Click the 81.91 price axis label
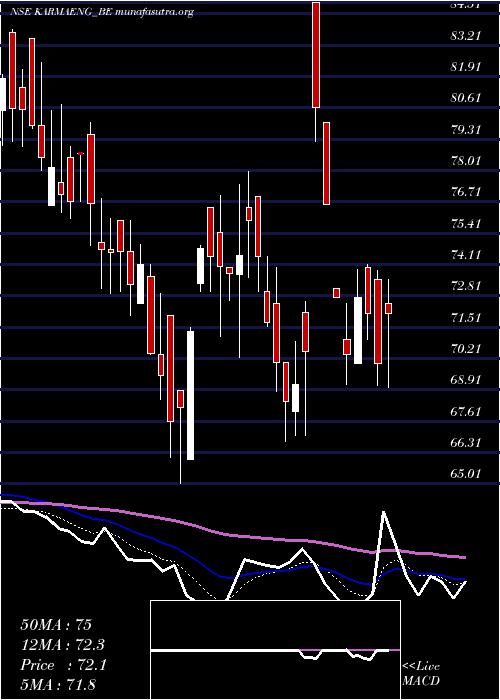 coord(466,67)
